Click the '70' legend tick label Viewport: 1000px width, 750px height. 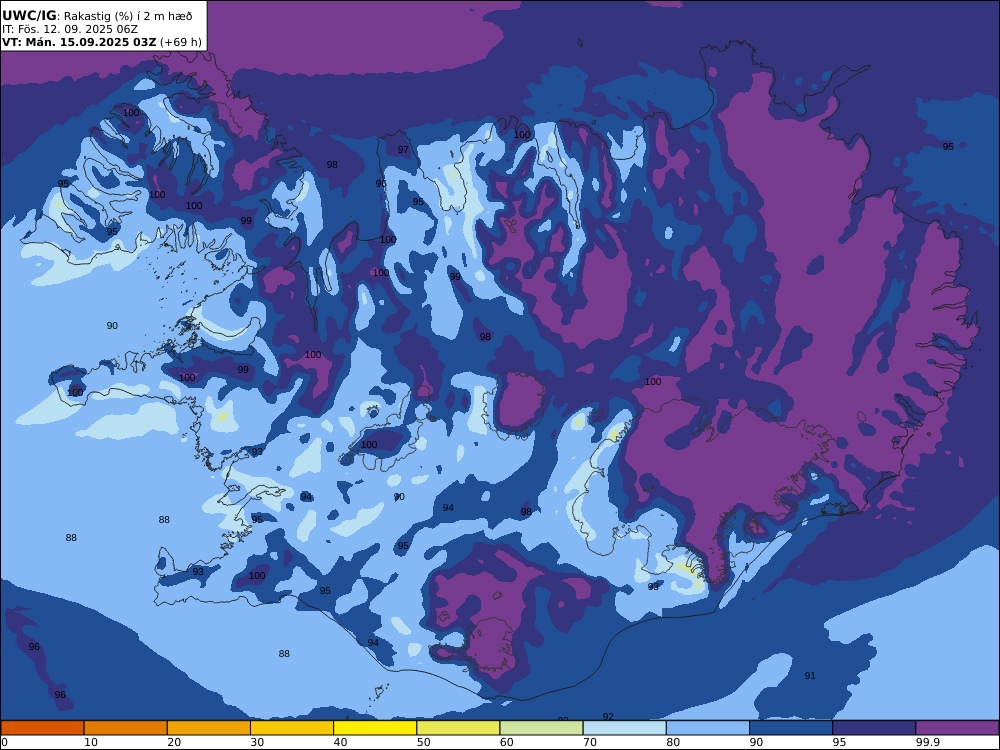[590, 742]
